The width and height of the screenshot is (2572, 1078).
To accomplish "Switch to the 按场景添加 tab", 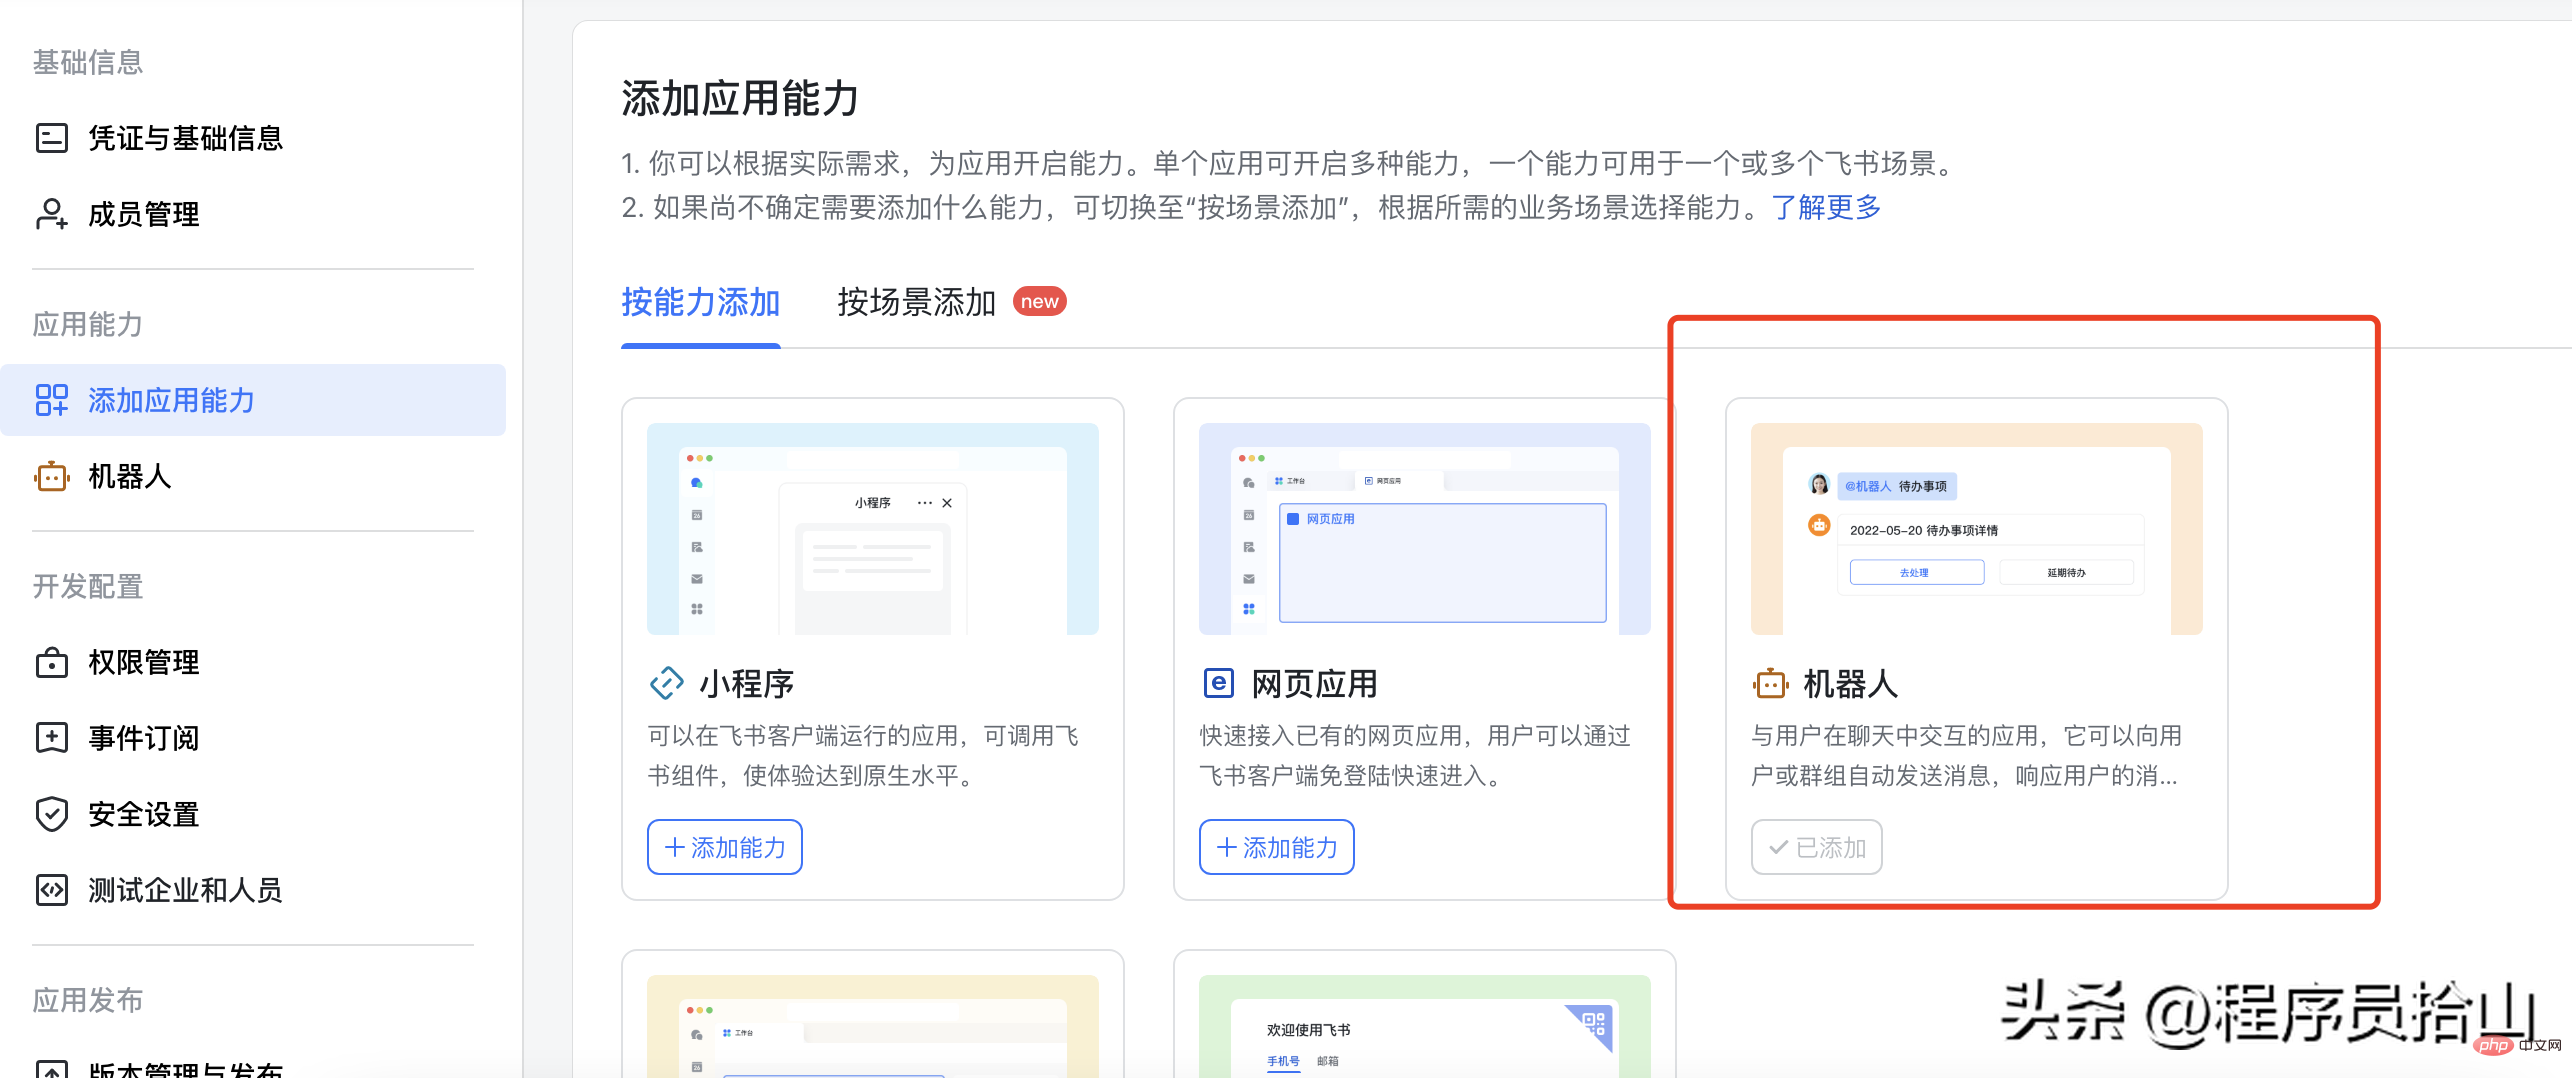I will 915,302.
